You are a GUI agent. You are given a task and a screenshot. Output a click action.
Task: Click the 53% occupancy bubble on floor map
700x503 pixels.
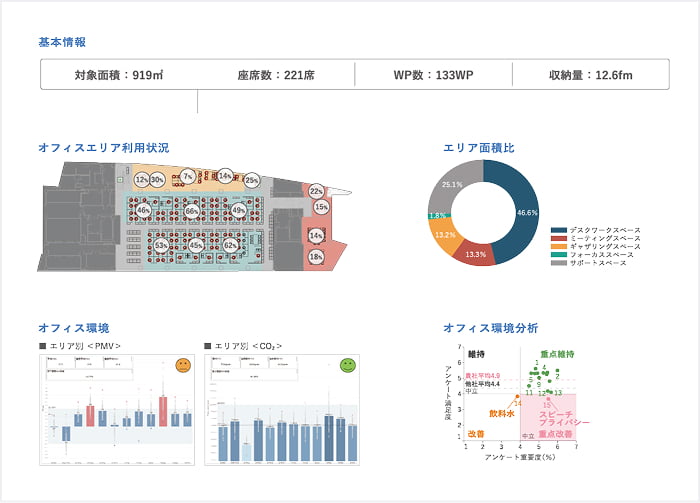(x=161, y=245)
